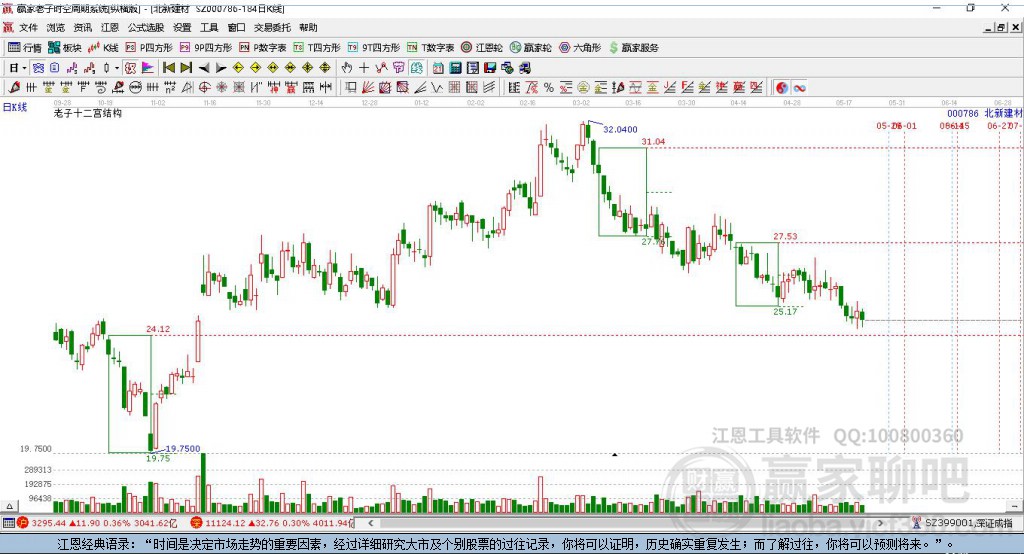Jump to last bar with green skip-forward icon
Screen dimensions: 1024x554
click(186, 68)
